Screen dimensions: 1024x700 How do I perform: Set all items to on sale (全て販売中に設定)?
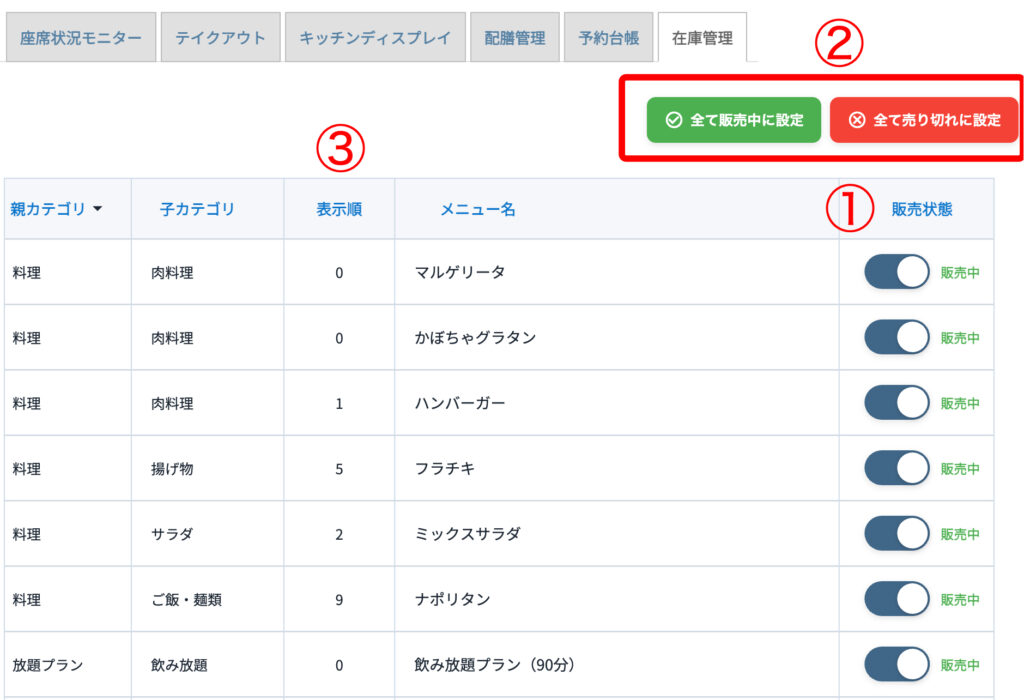(x=733, y=120)
